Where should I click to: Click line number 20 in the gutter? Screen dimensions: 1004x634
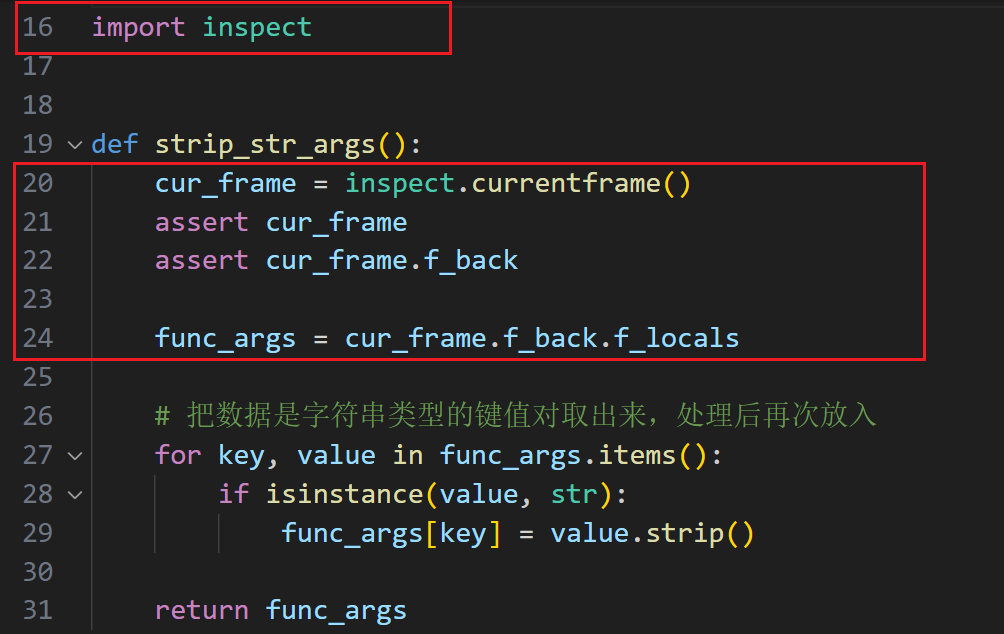pyautogui.click(x=37, y=183)
